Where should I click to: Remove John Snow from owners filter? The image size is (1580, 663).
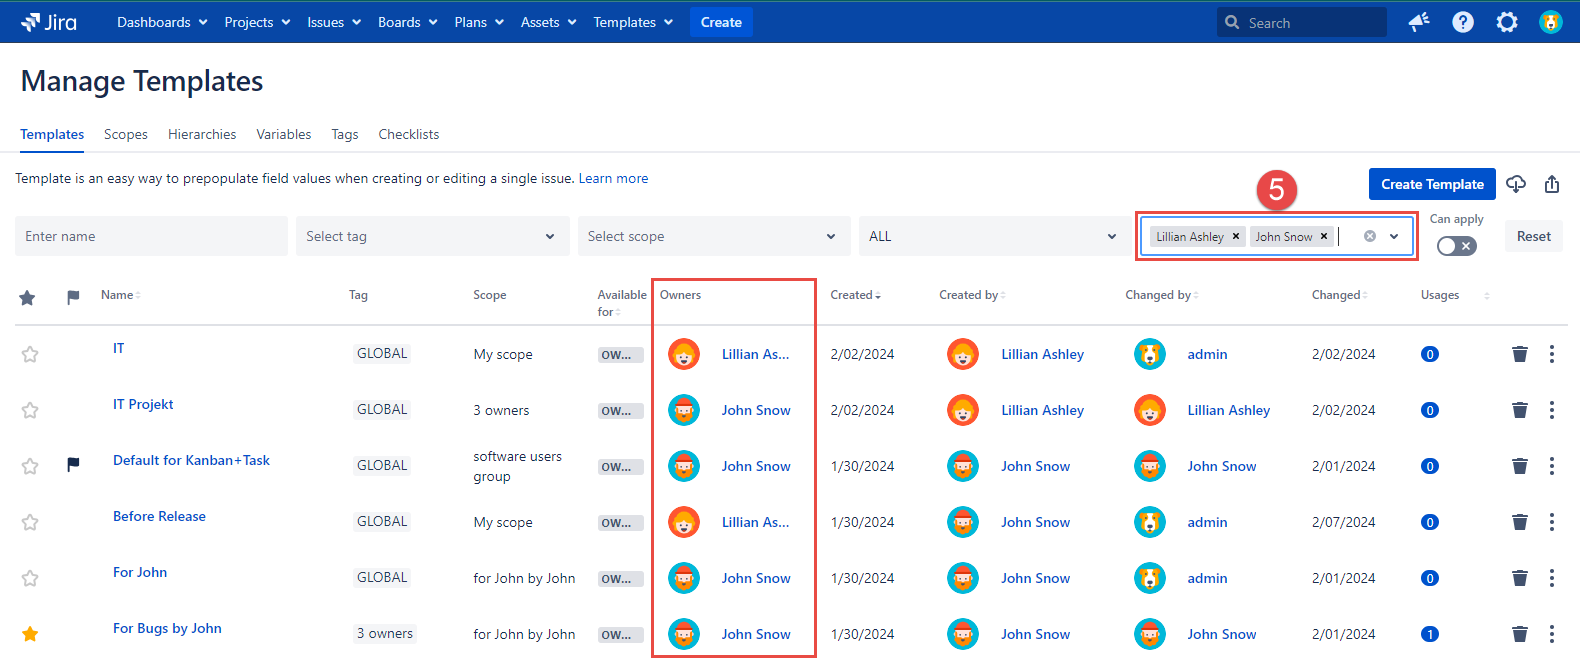coord(1324,237)
